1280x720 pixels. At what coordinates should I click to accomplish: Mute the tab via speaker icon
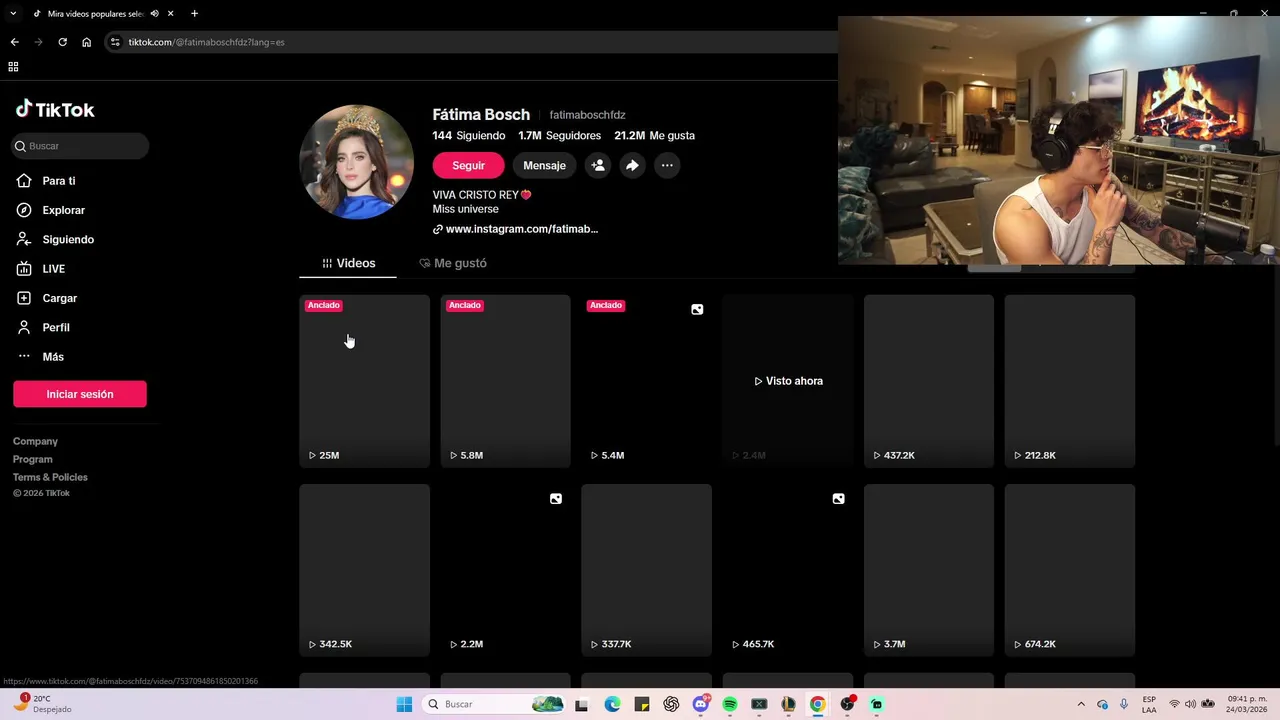[x=154, y=14]
